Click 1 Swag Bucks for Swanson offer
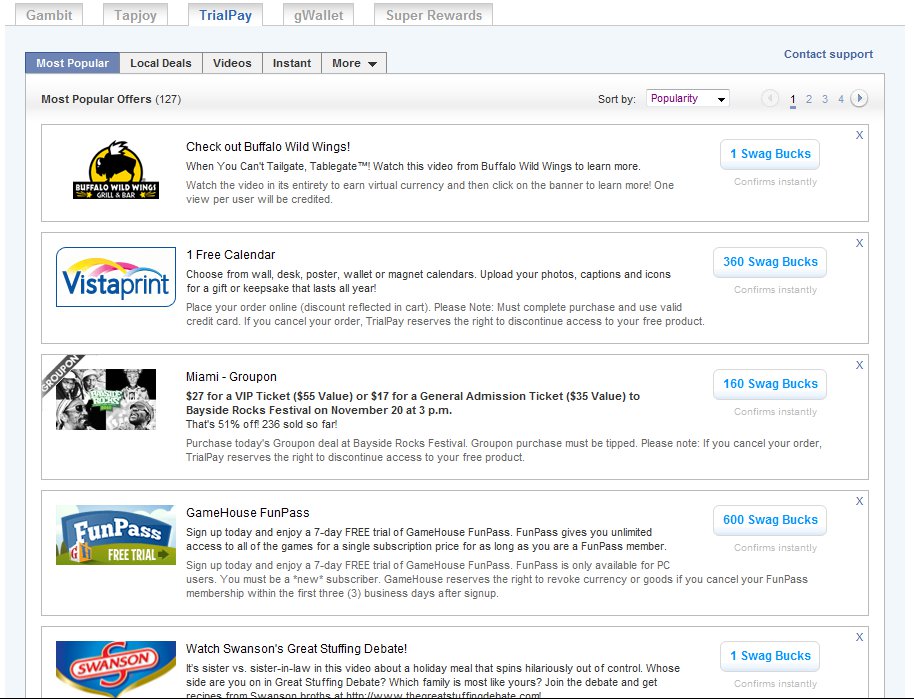Image resolution: width=914 pixels, height=699 pixels. (770, 656)
